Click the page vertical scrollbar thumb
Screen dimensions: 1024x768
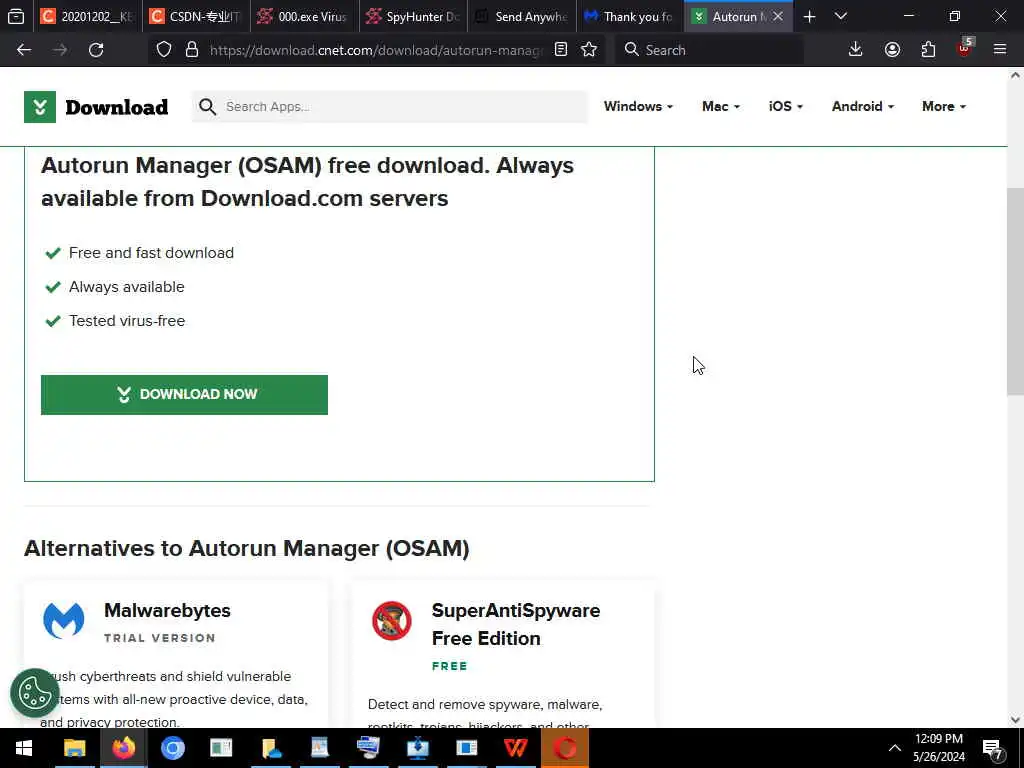1015,291
